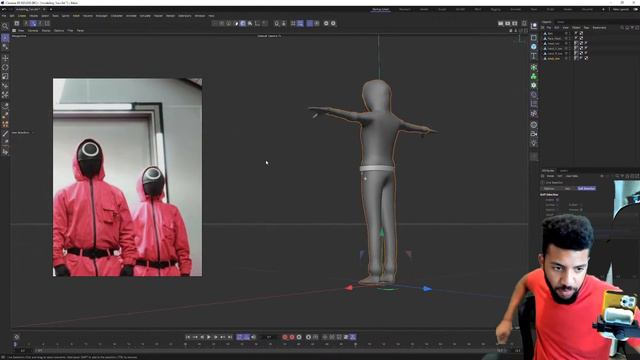Open the Character menu
The image size is (640, 360).
[x=117, y=16]
